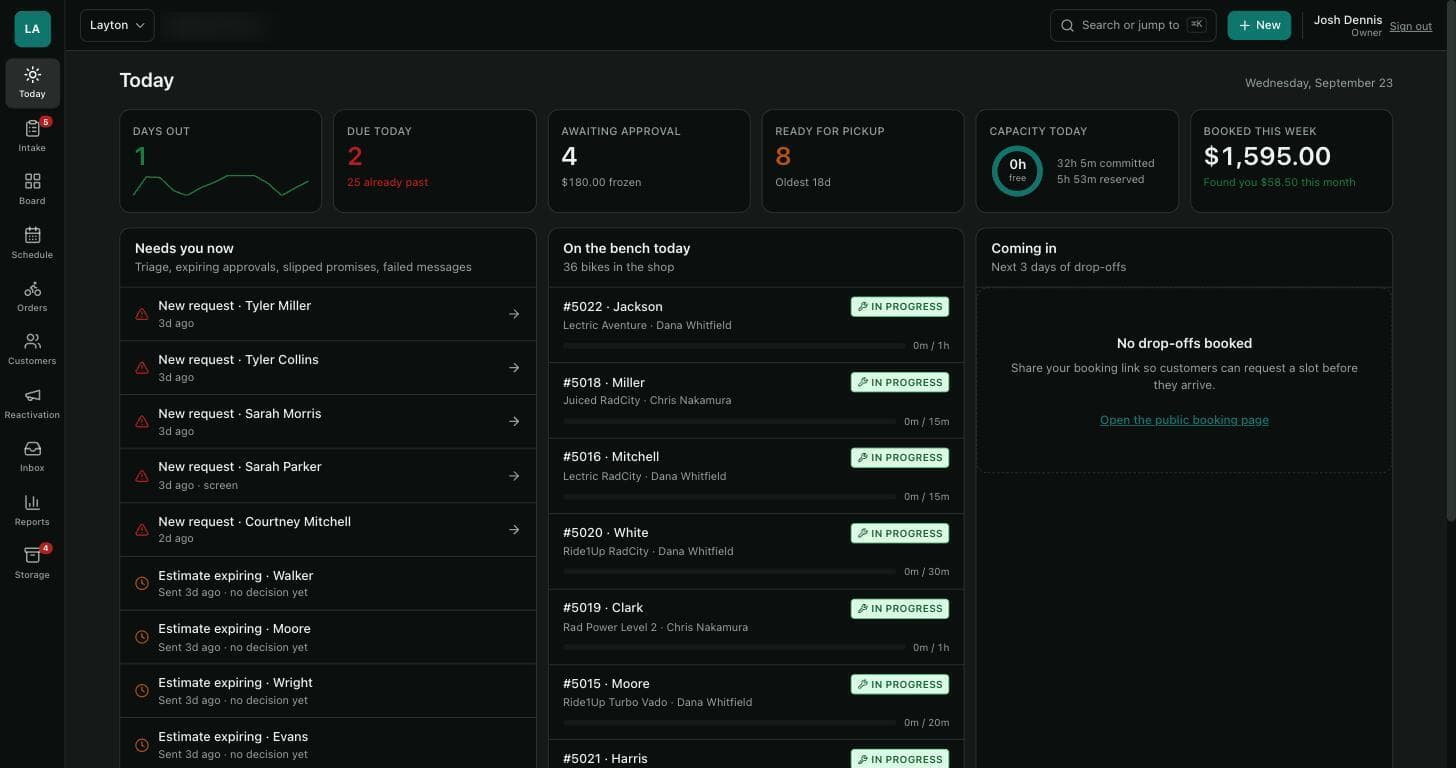Click progress bar of order #5022 Jackson

[734, 346]
